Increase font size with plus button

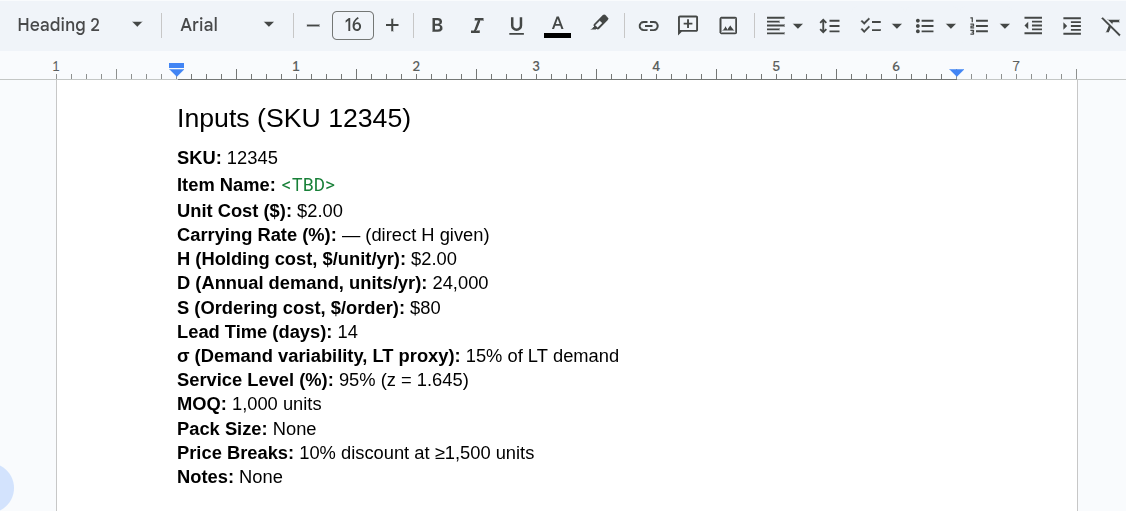tap(392, 25)
